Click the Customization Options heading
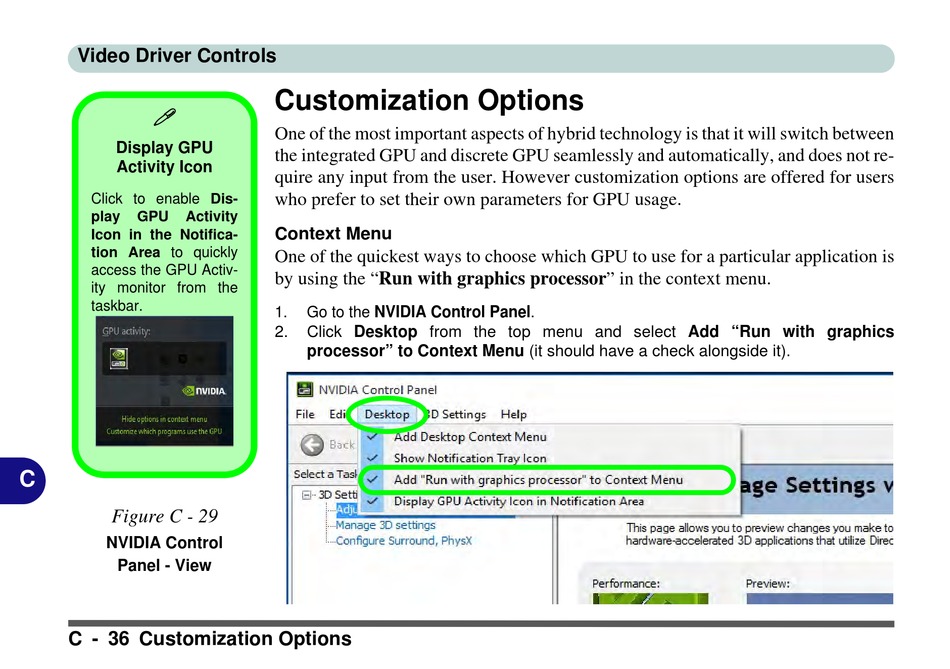 coord(429,101)
